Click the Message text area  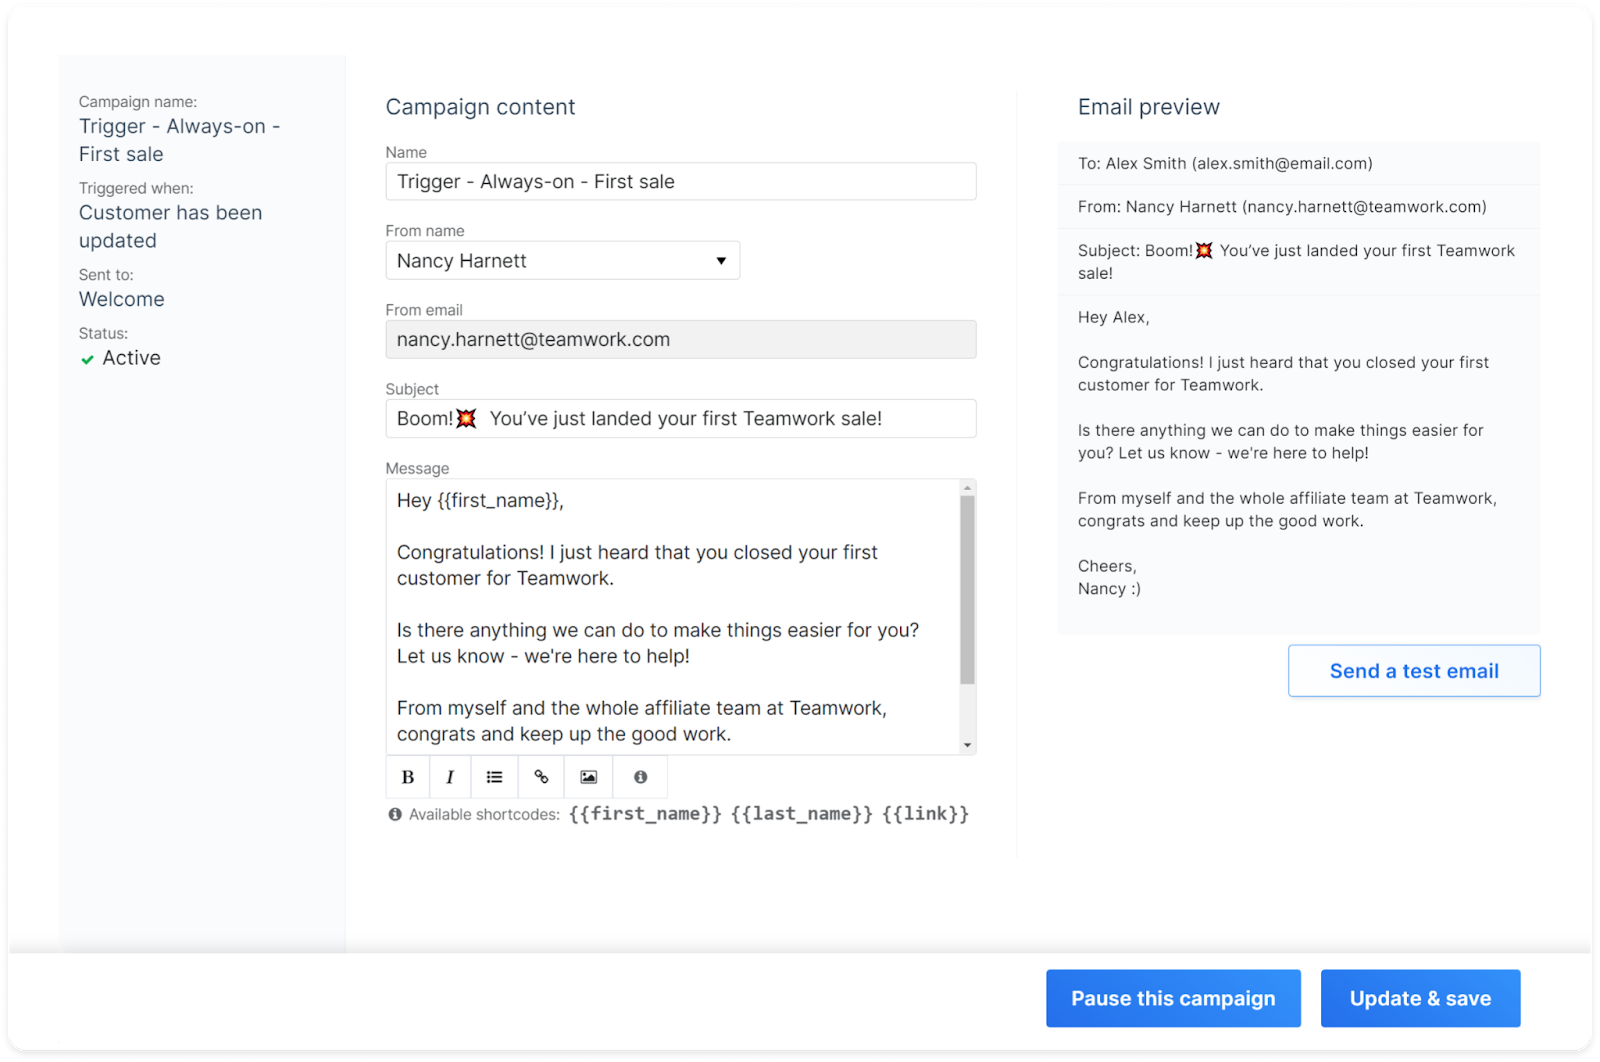tap(670, 617)
